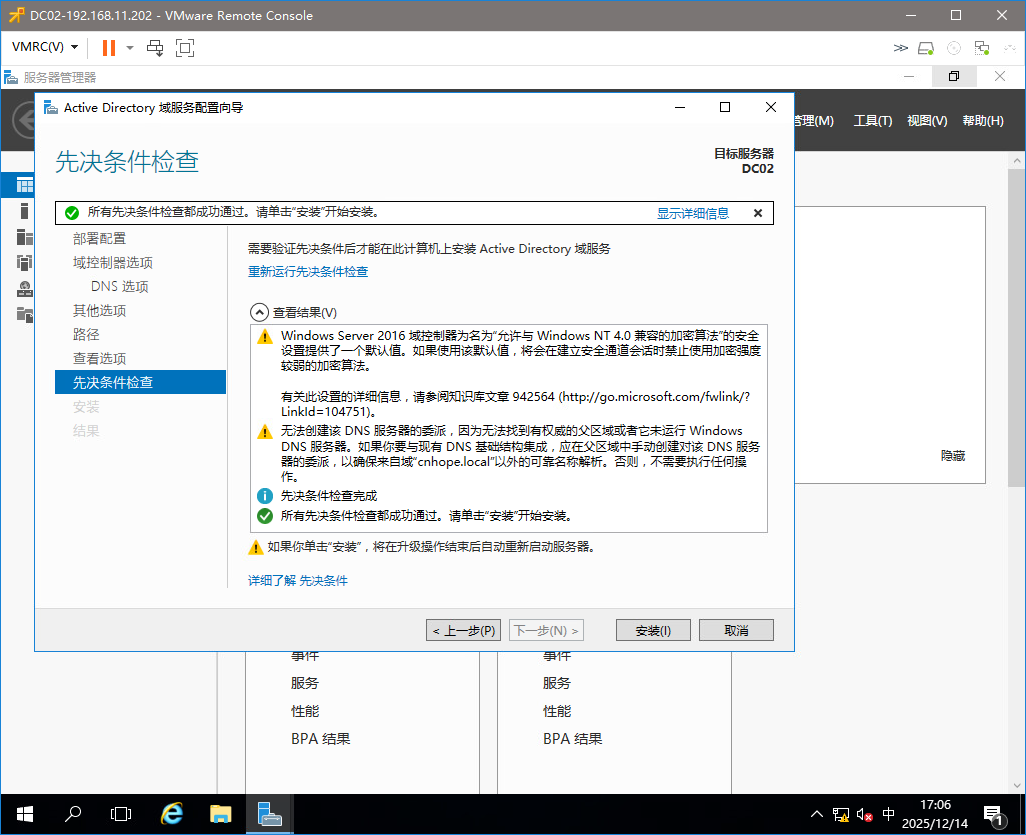1026x835 pixels.
Task: Select the Dashboard icon in Server Manager sidebar
Action: pyautogui.click(x=24, y=185)
